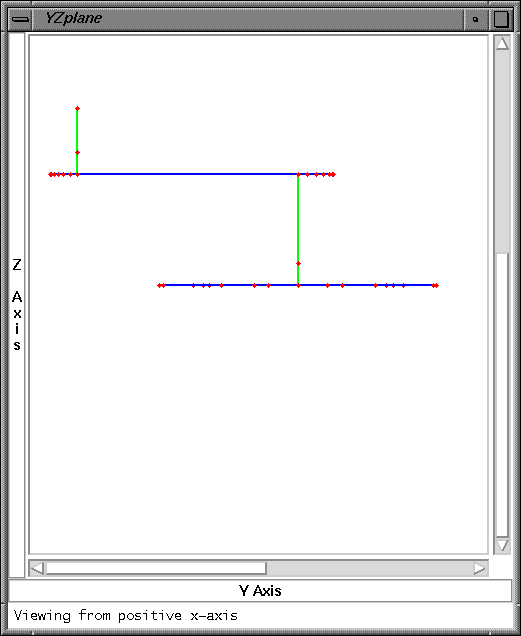Click the minimize dot button in title bar
Image resolution: width=521 pixels, height=636 pixels.
coord(476,19)
